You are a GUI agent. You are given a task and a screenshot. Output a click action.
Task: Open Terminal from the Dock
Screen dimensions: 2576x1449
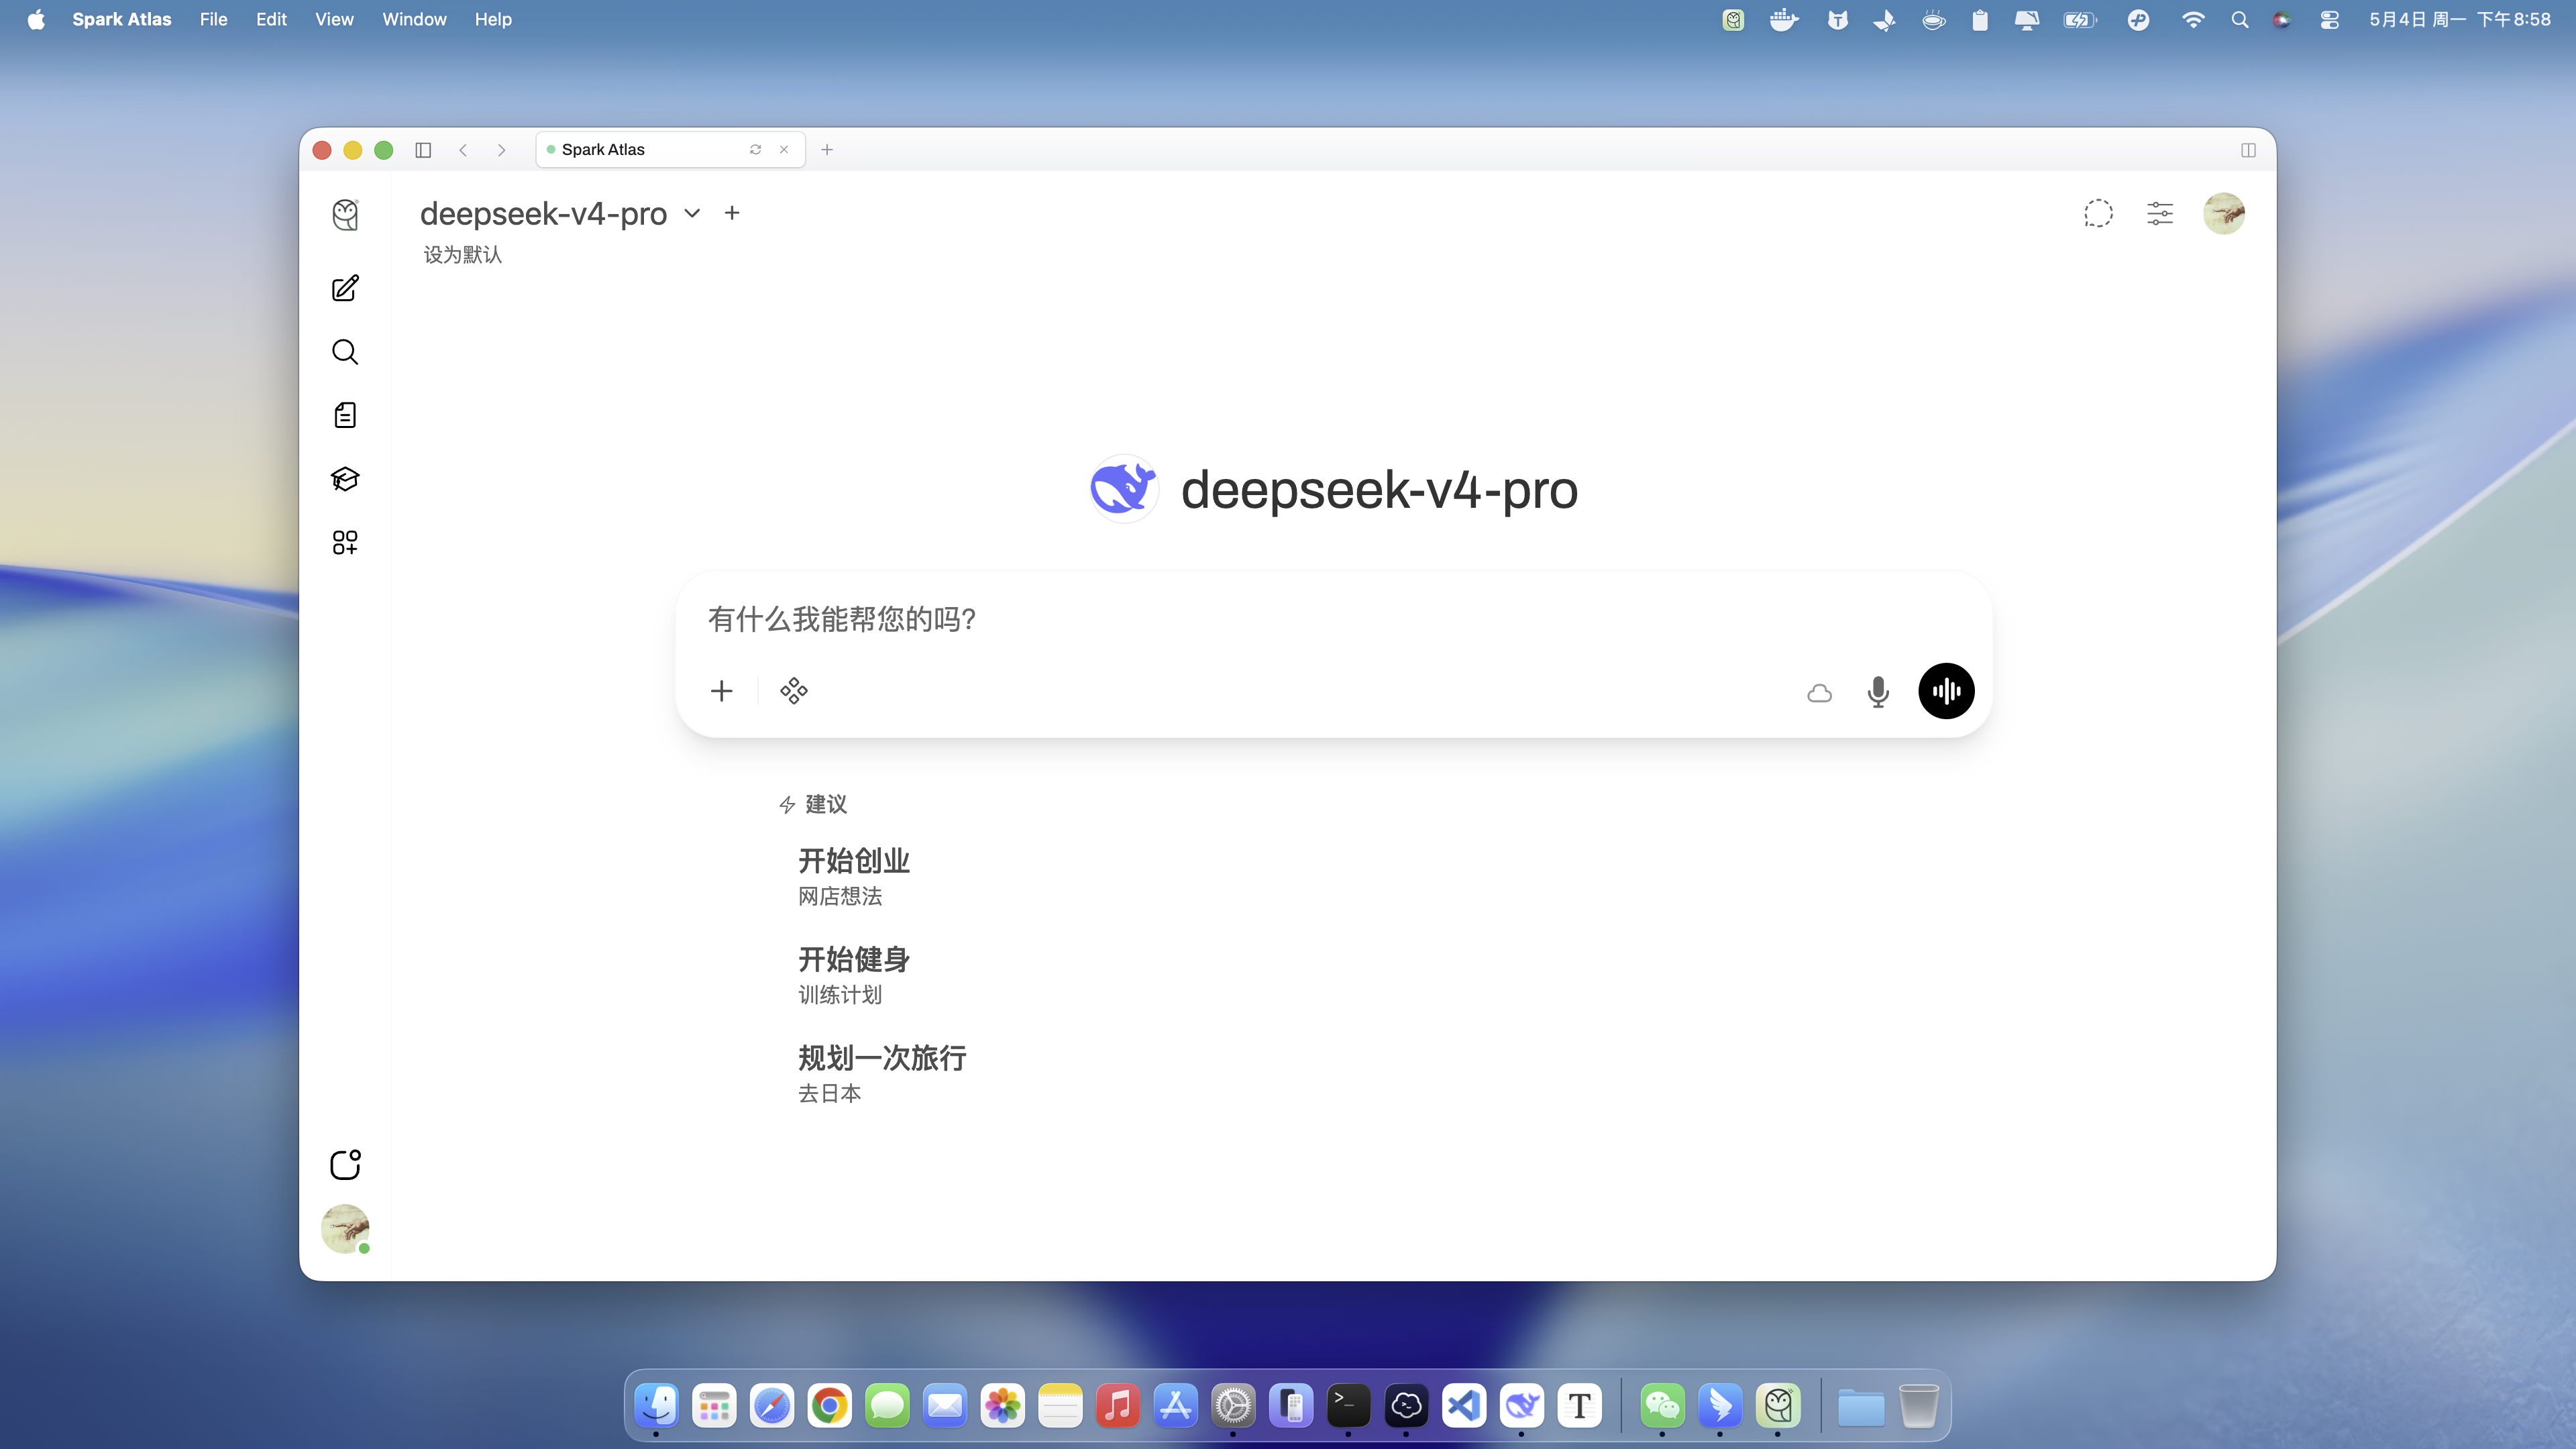click(1349, 1406)
